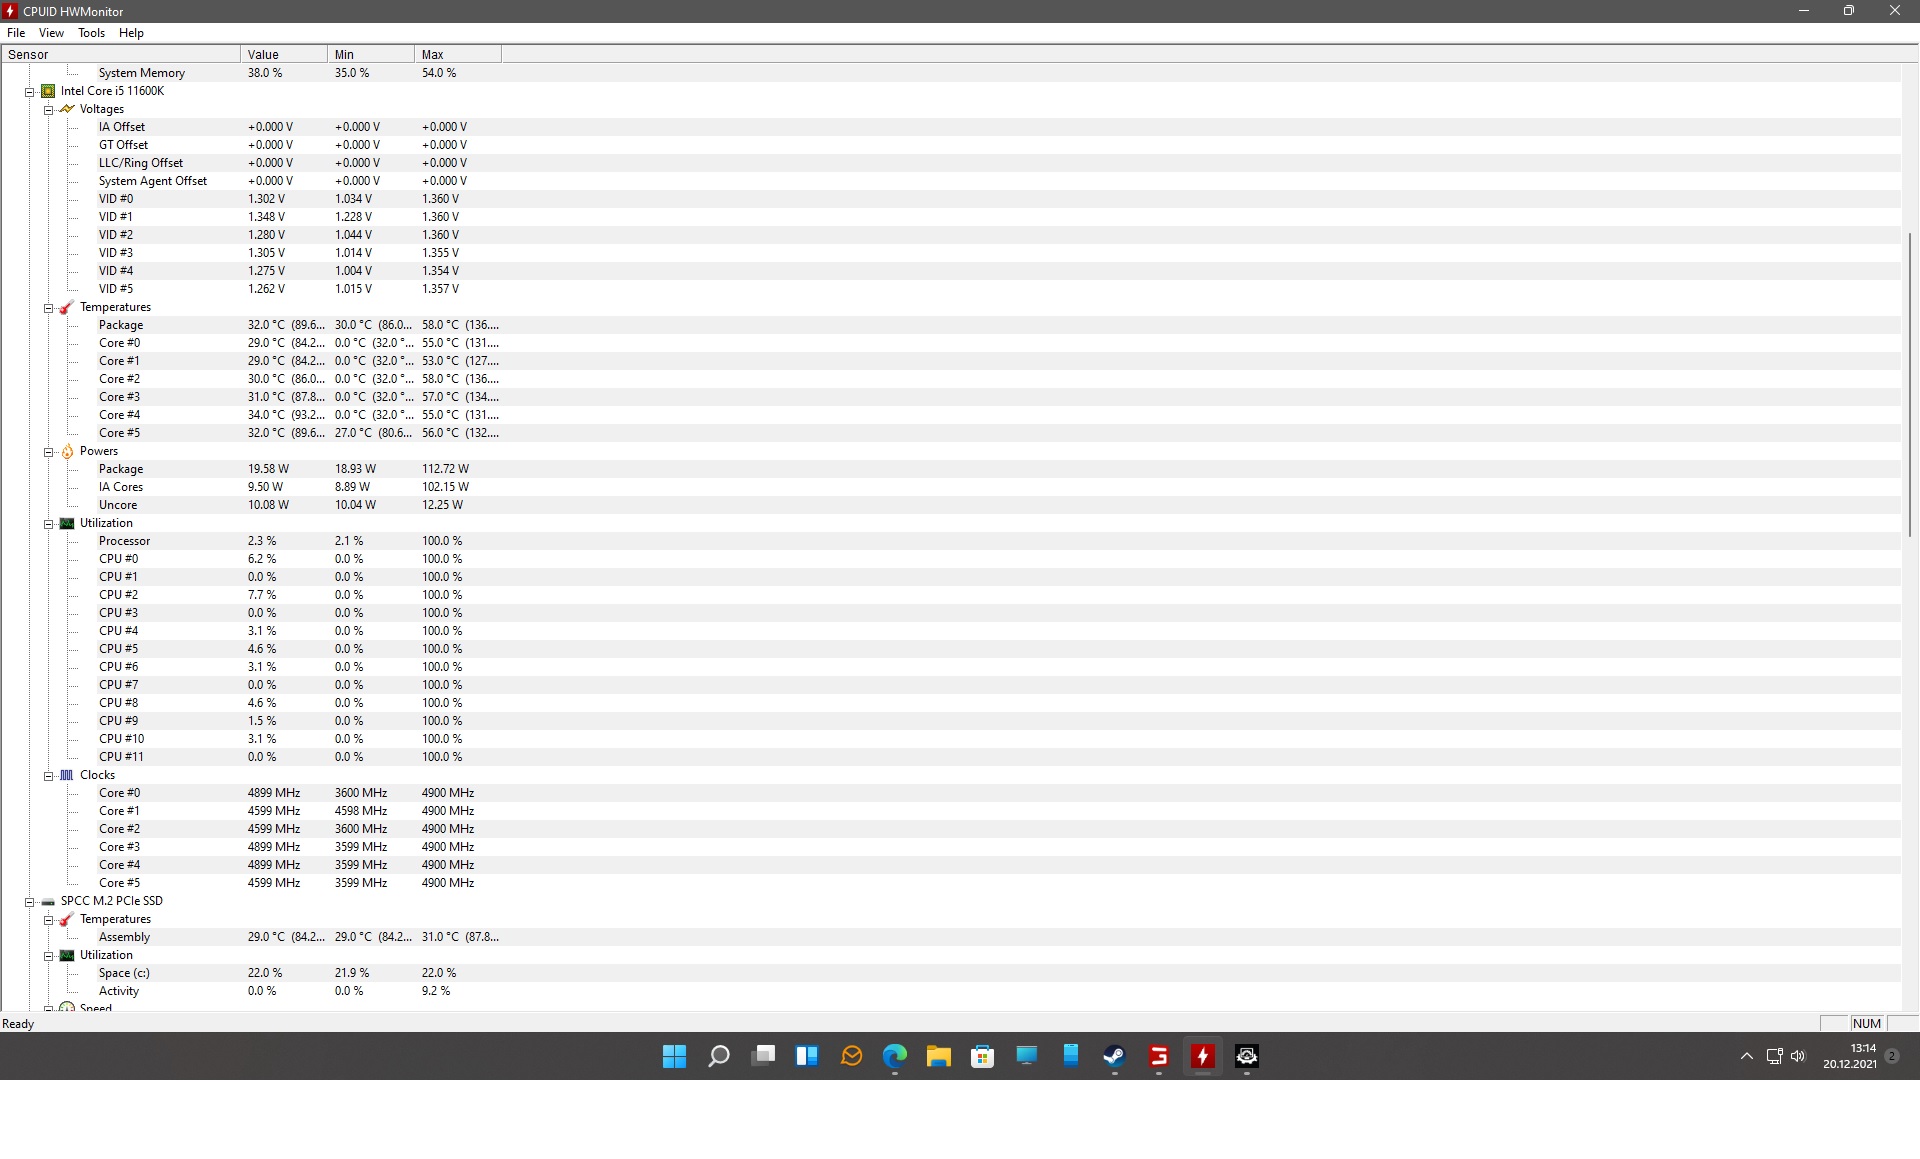Click the SPCC M.2 SSD drive icon

[48, 901]
